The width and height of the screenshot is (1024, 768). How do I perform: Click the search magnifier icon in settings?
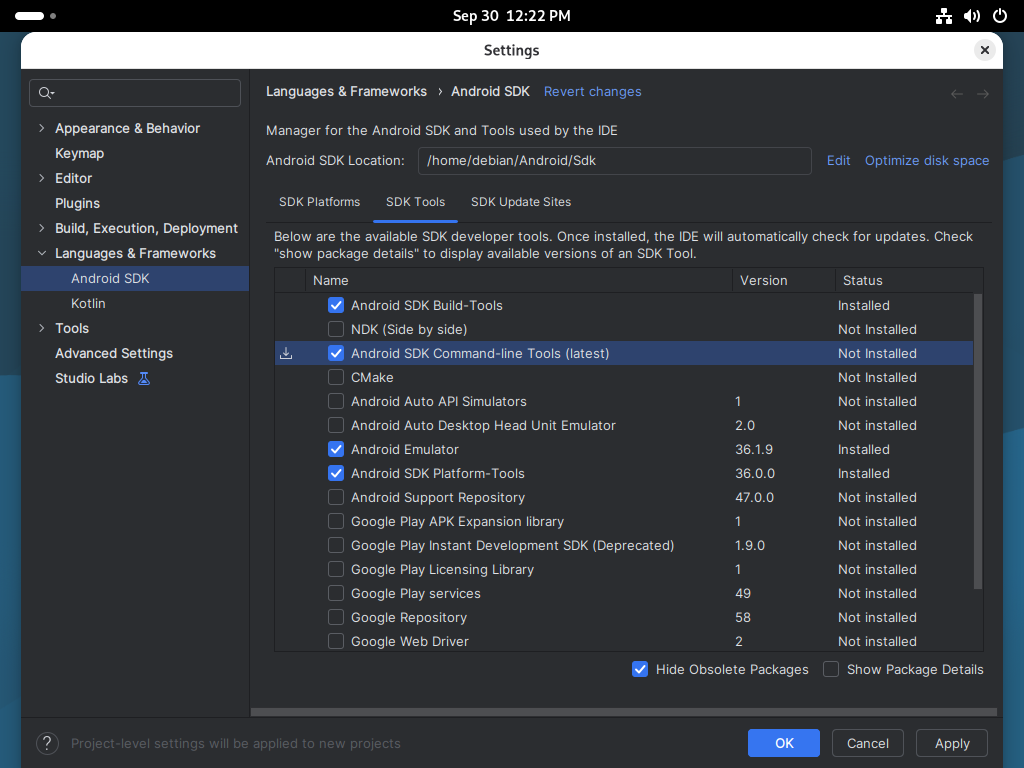pos(45,93)
